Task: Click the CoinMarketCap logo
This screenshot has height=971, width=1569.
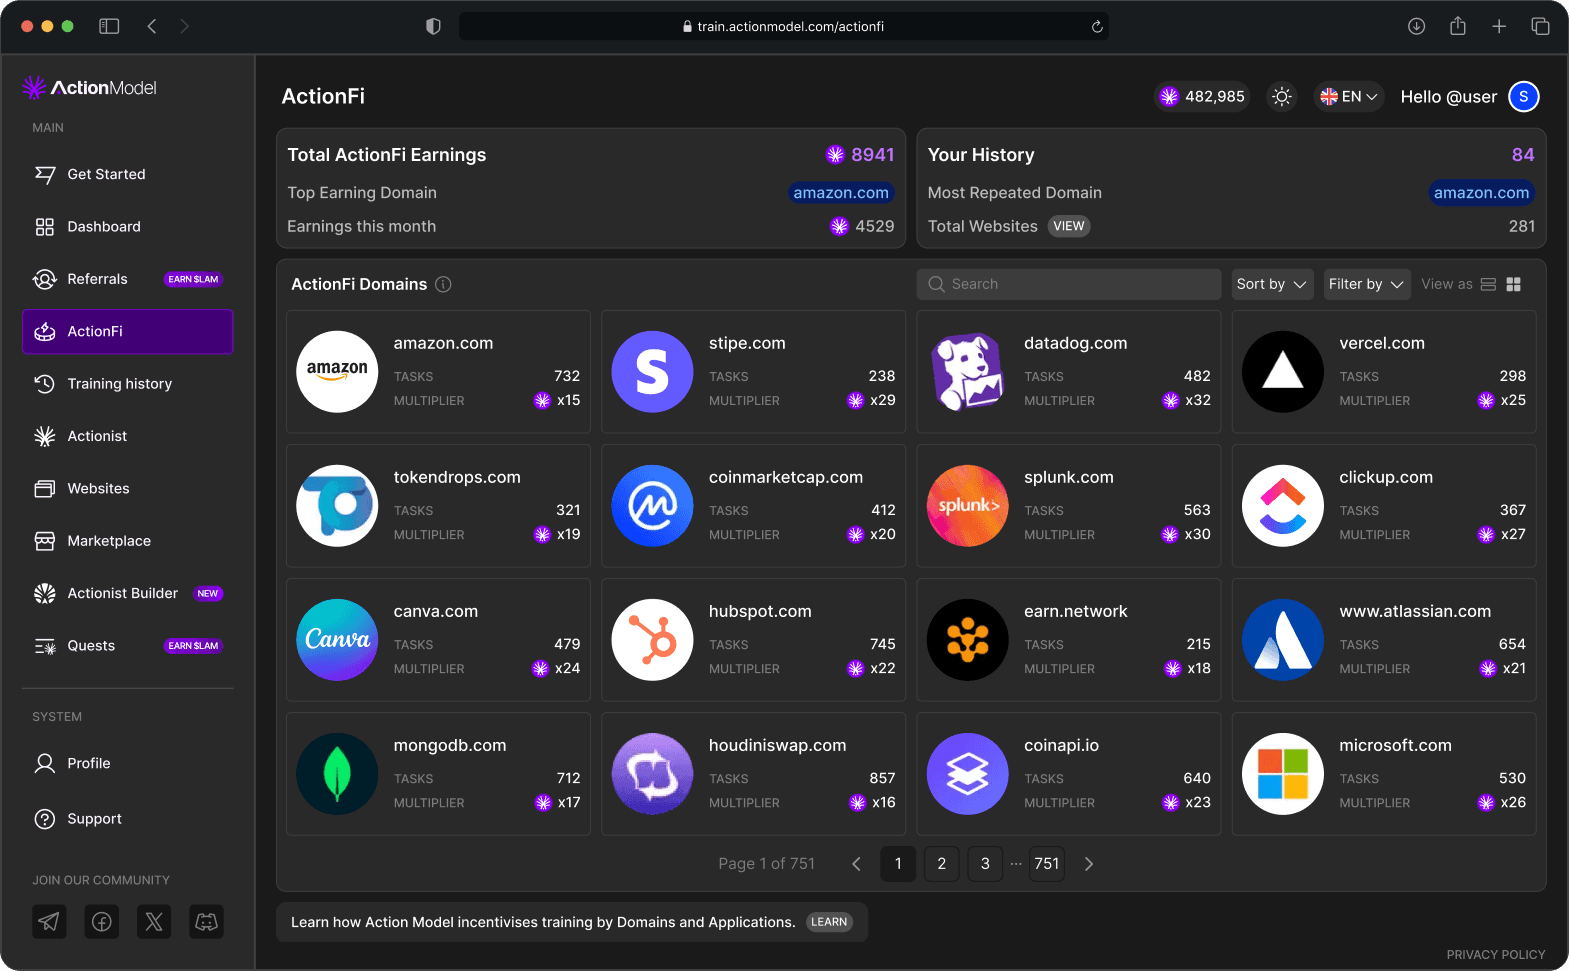Action: click(652, 506)
